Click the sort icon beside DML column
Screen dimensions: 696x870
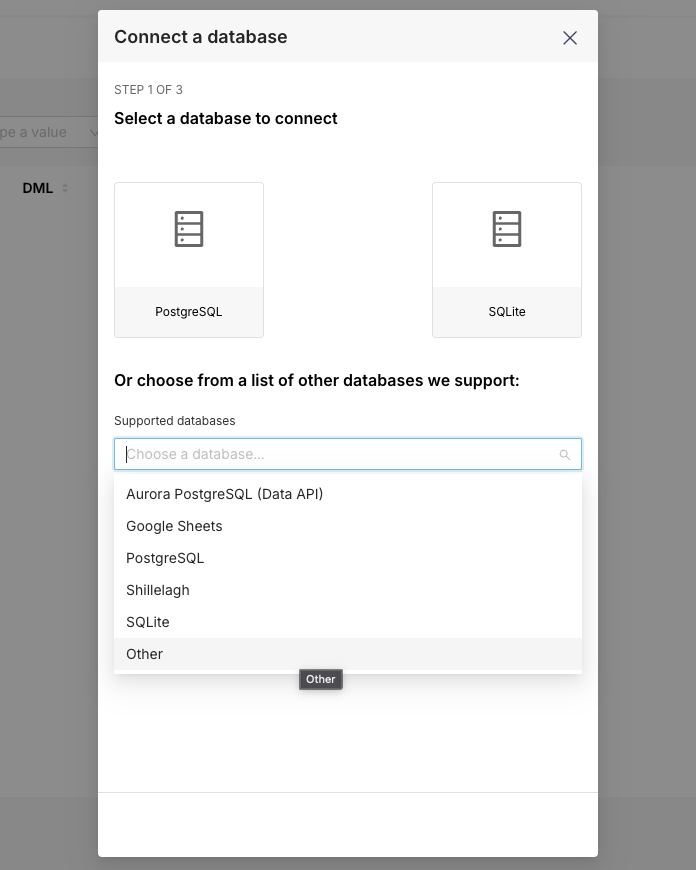pyautogui.click(x=65, y=188)
